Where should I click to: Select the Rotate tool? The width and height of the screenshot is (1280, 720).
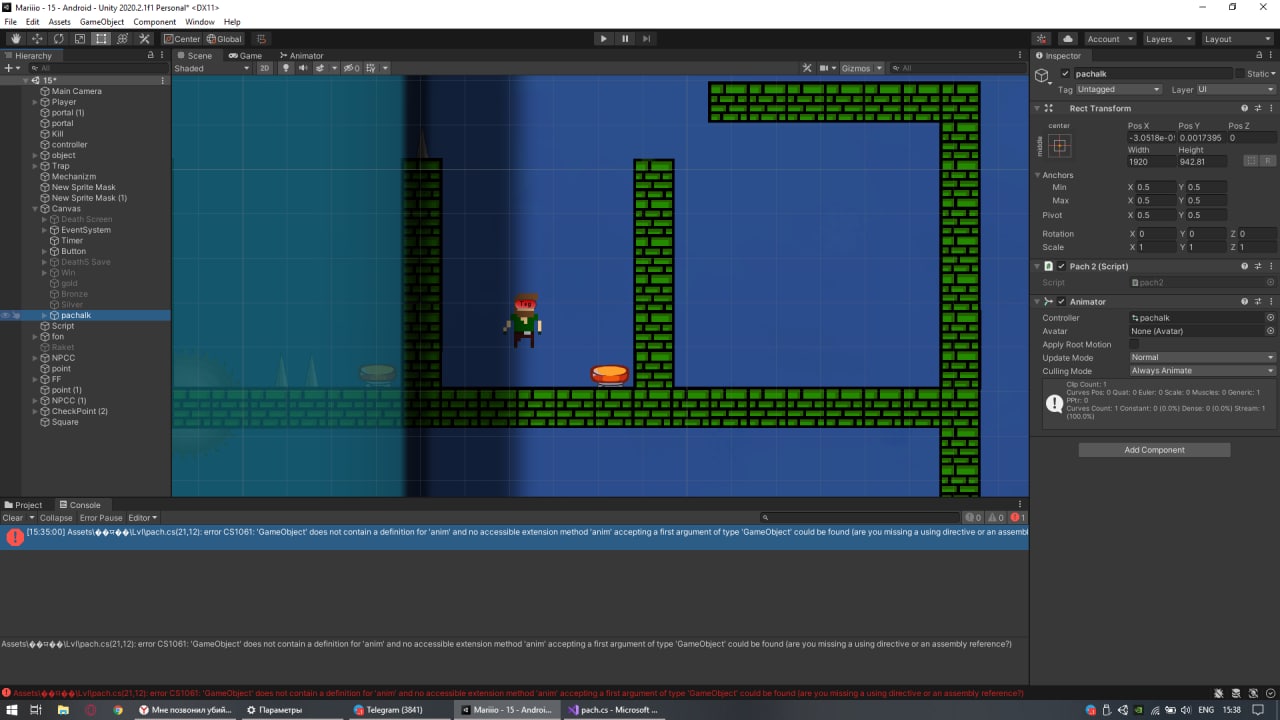pyautogui.click(x=58, y=39)
